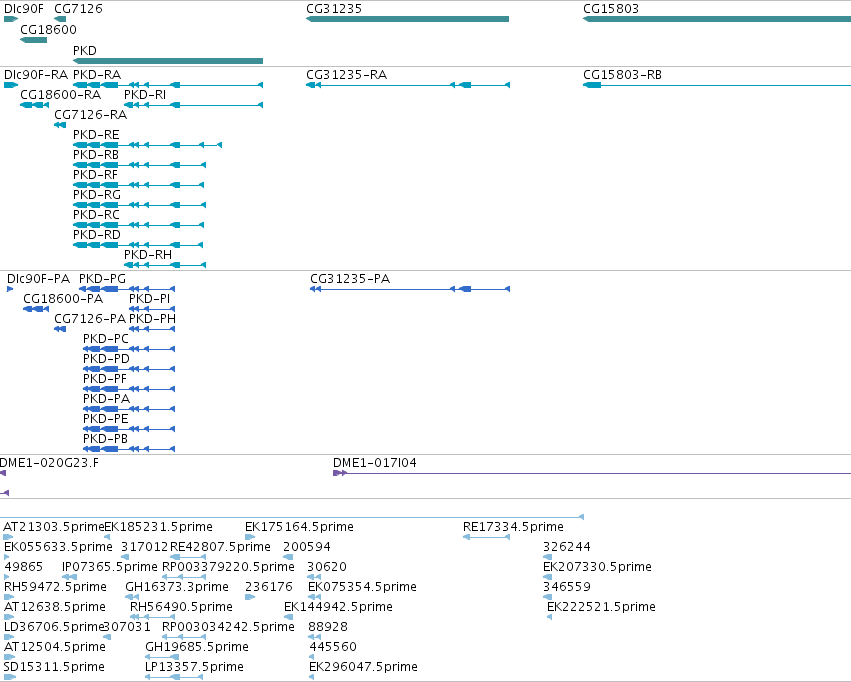Select protein PKD-PI
Viewport: 851px width, 682px height.
pos(152,309)
